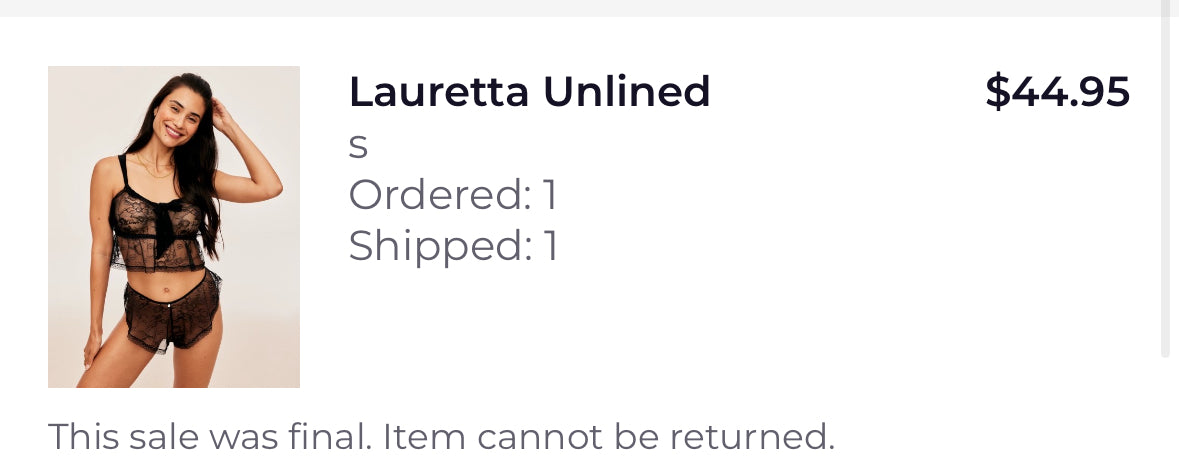This screenshot has width=1179, height=476.
Task: Click the Shipped: 1 quantity line
Action: tap(452, 246)
